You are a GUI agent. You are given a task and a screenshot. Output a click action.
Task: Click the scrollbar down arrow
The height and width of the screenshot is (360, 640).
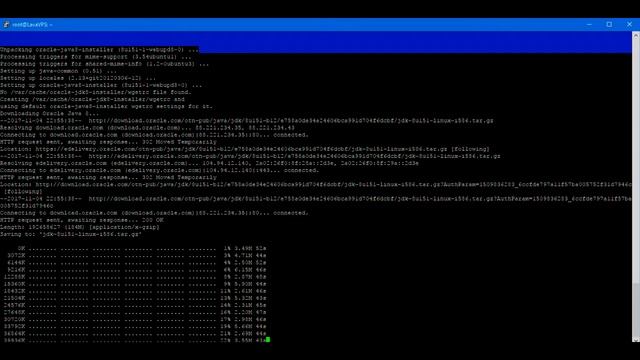[636, 339]
